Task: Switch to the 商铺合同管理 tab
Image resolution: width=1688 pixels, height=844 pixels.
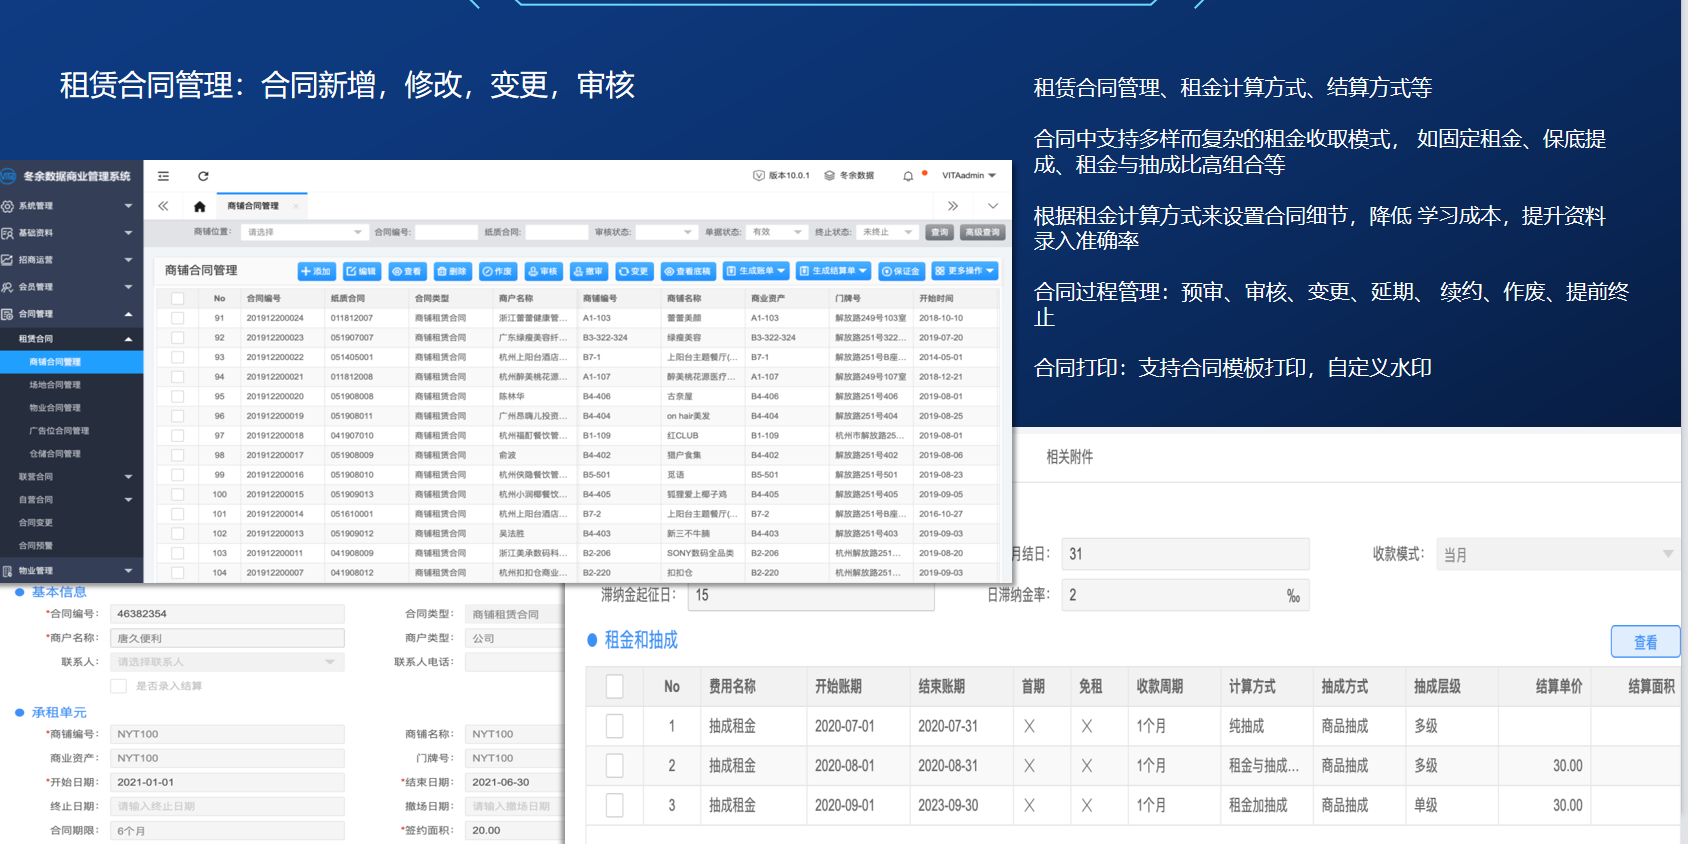Action: [253, 206]
